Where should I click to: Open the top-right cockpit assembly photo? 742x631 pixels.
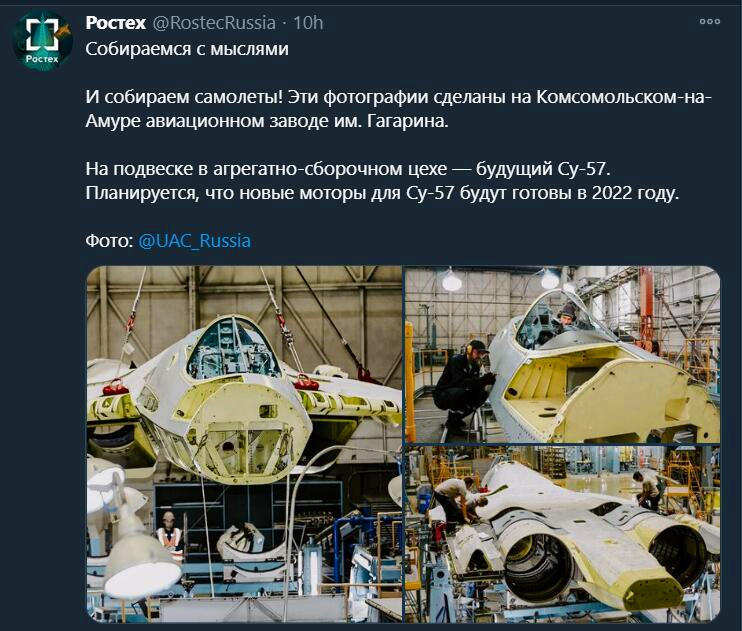coord(563,354)
